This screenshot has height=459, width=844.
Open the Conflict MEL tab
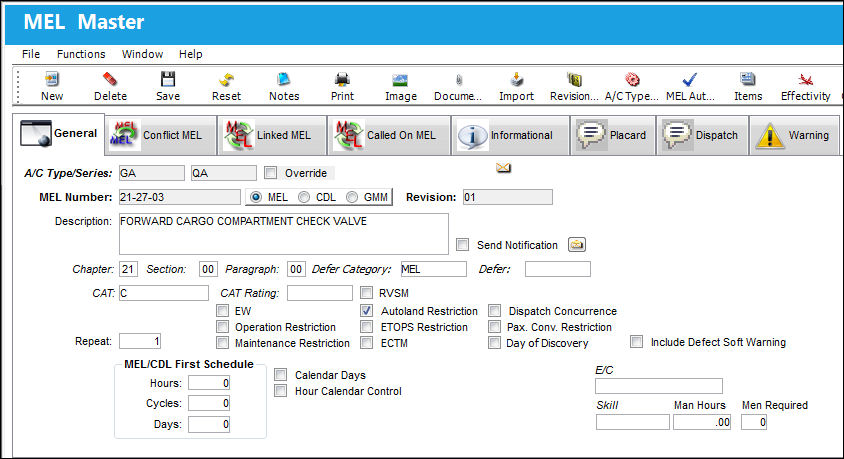pyautogui.click(x=161, y=135)
